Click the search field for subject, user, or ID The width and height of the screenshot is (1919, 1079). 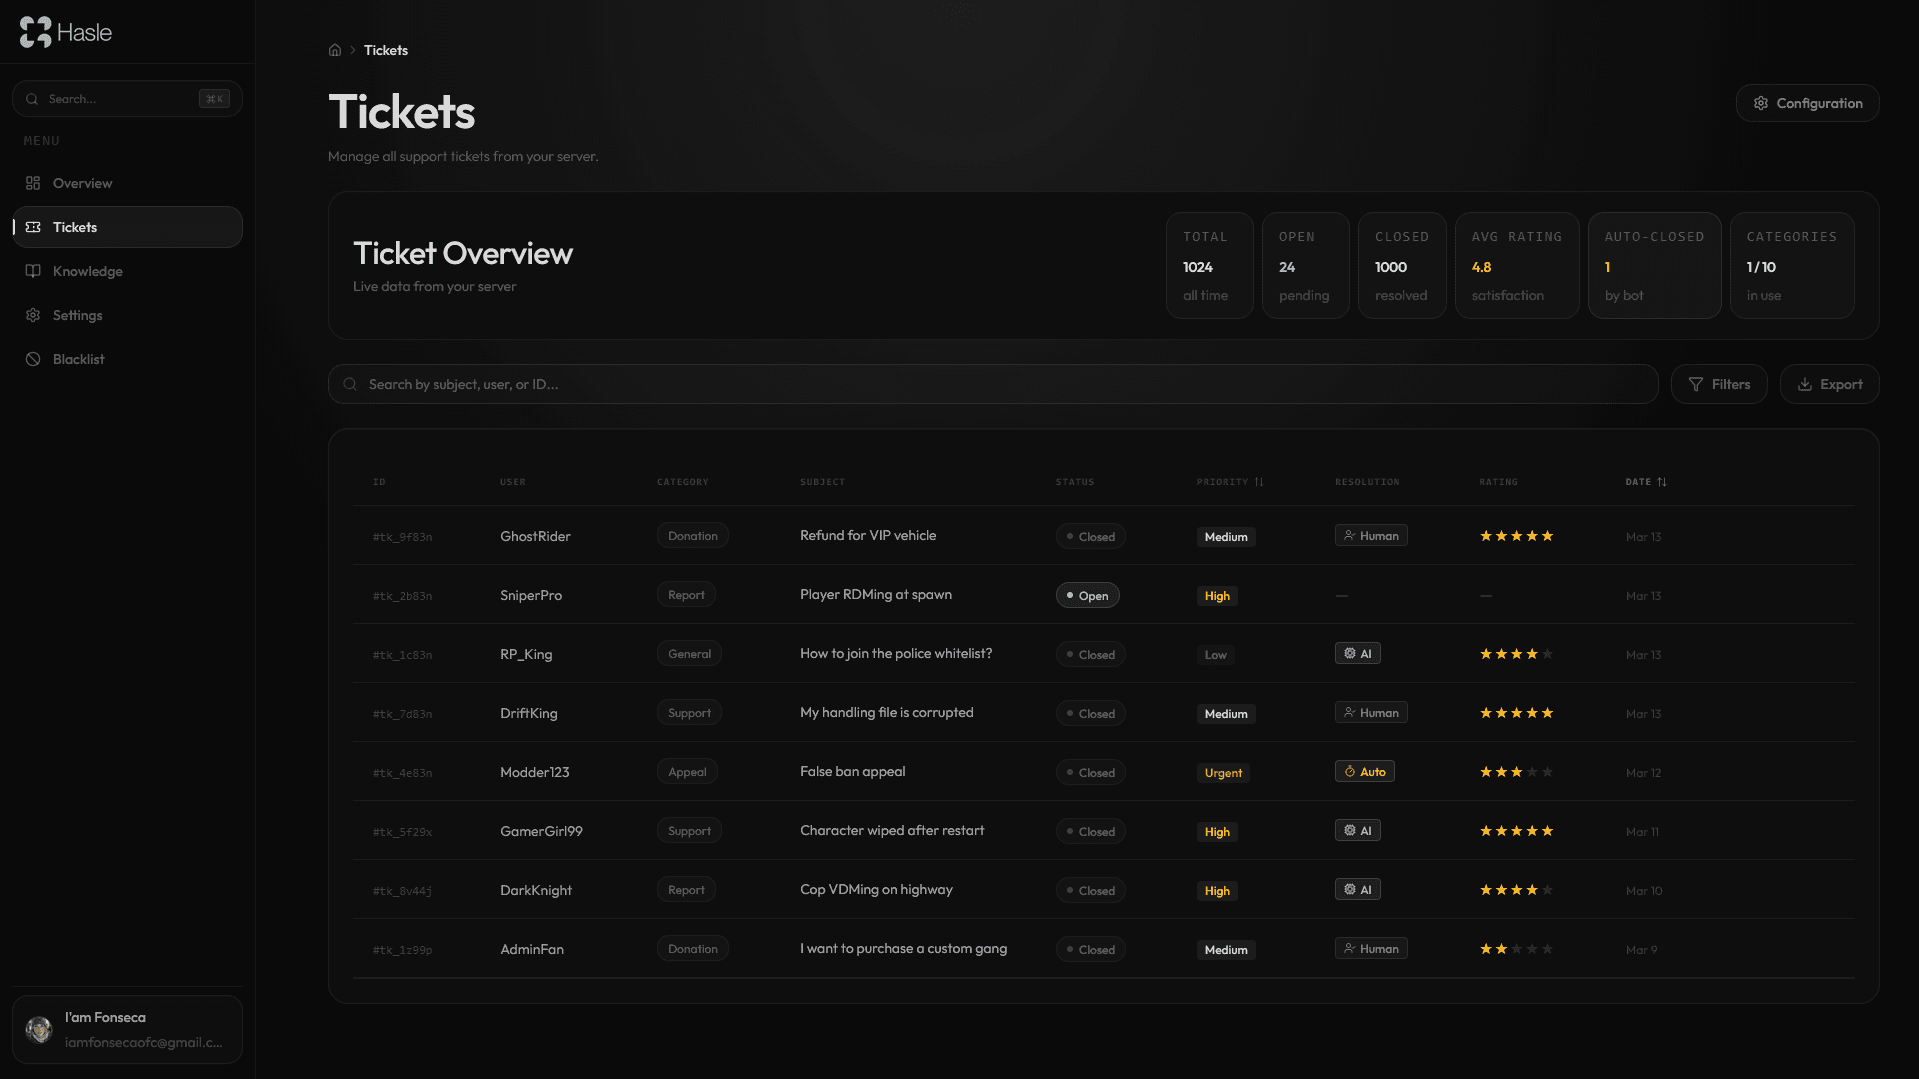click(700, 384)
